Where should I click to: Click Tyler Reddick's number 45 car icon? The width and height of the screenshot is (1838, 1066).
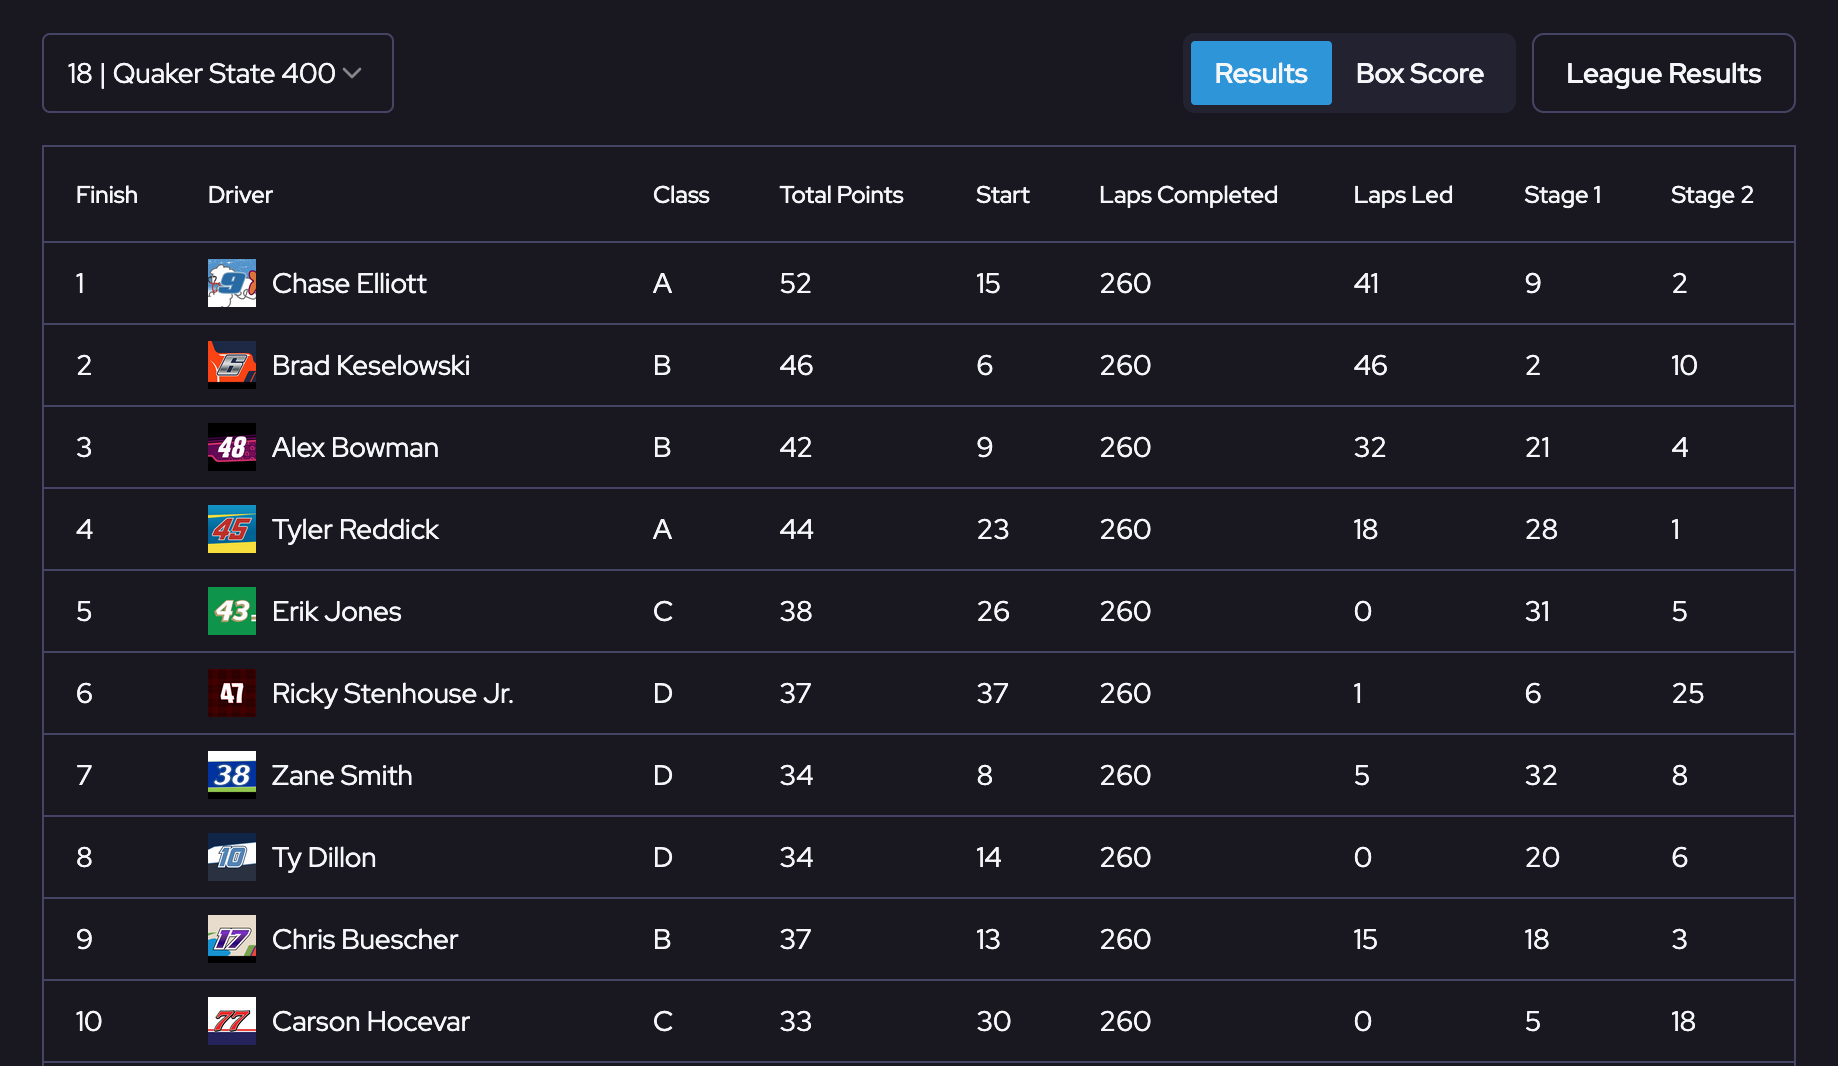(x=232, y=529)
